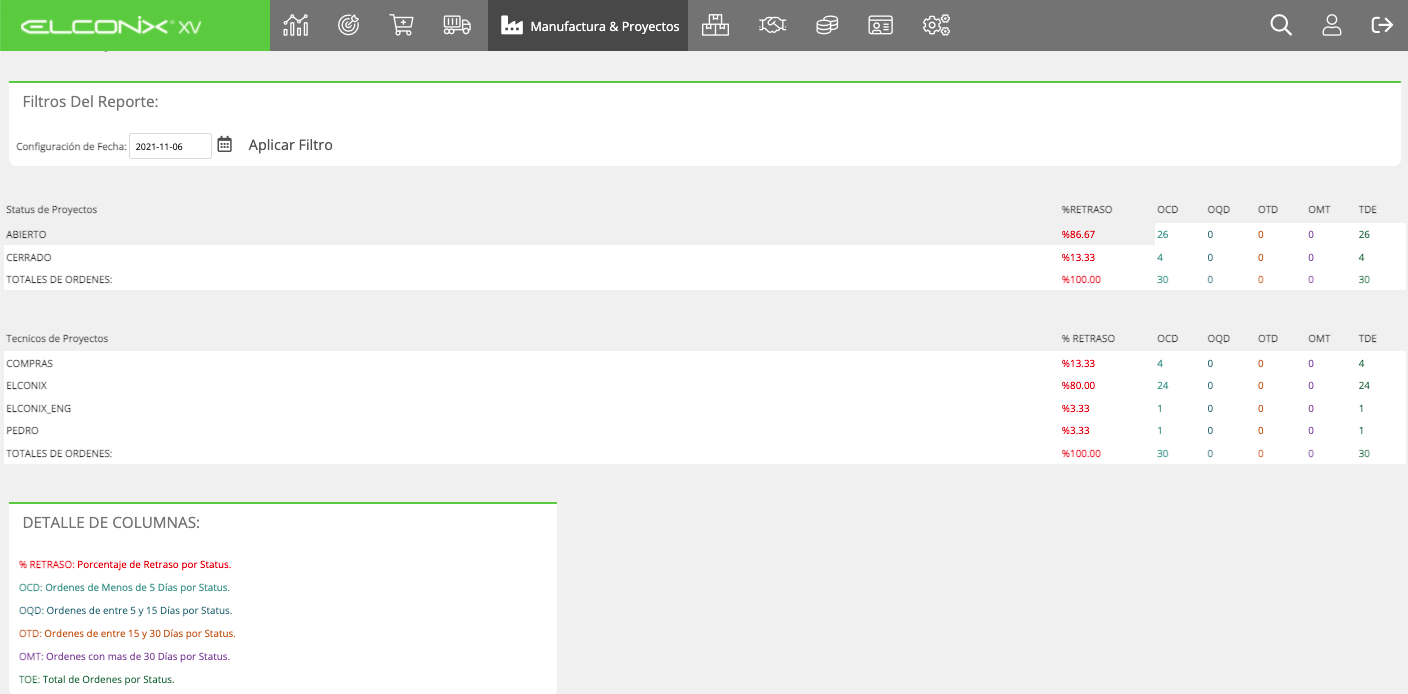Select the Manufactura & Proyectos tab

point(588,25)
